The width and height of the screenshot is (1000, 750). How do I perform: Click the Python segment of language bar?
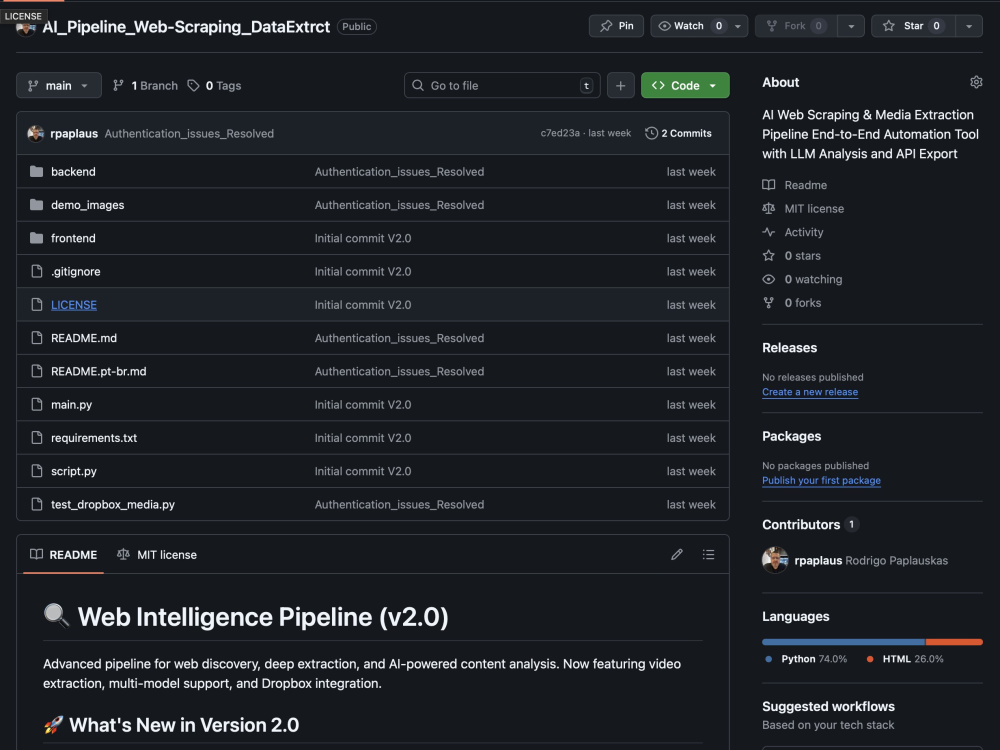(843, 642)
